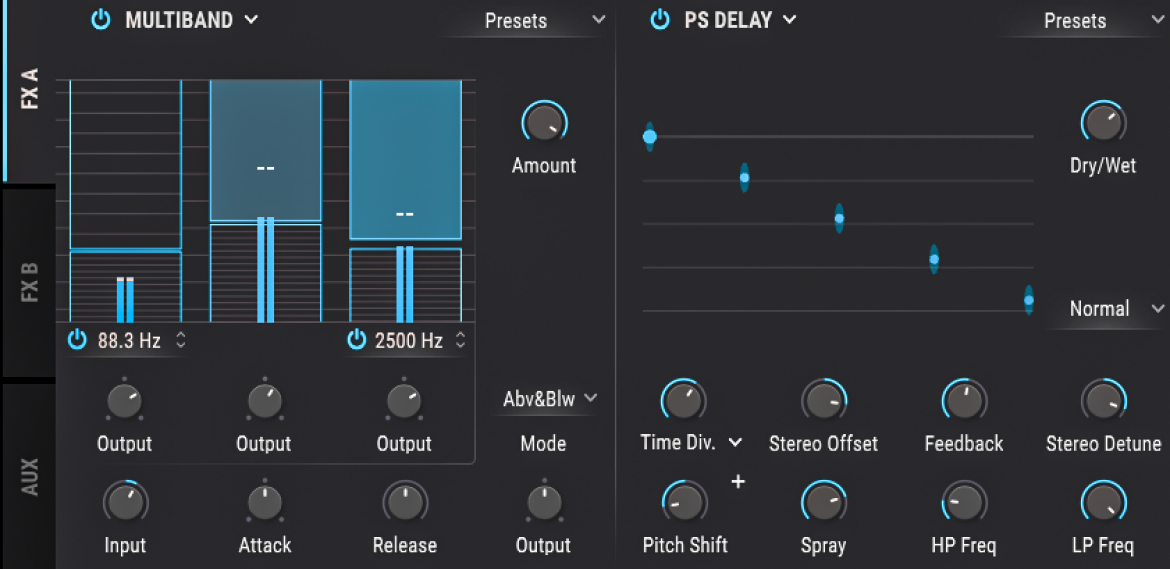1170x569 pixels.
Task: Click the high band Output knob
Action: coord(404,402)
